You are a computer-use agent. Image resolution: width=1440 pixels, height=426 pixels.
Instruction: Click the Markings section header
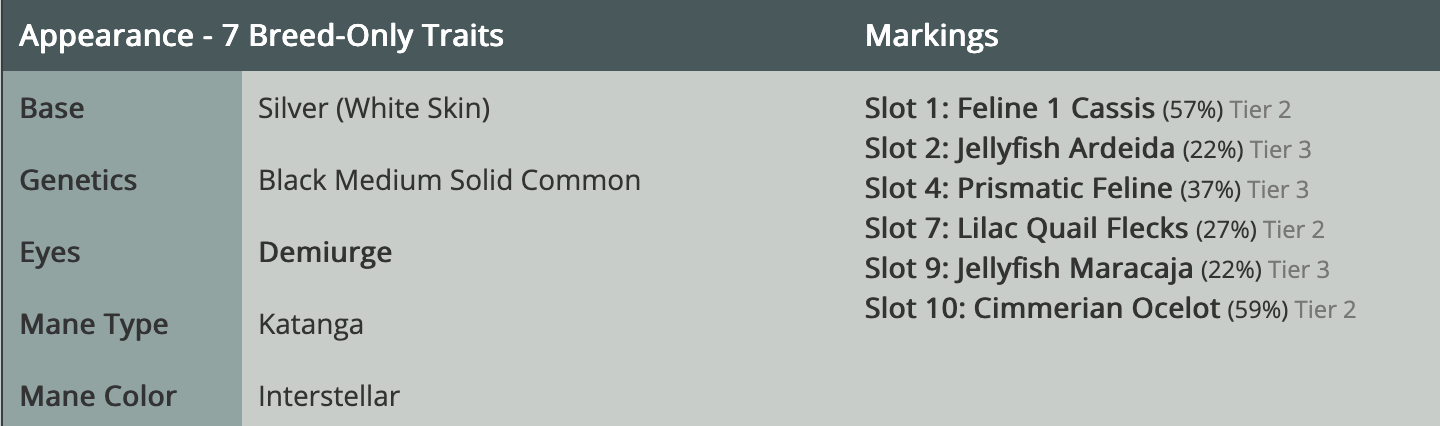(x=931, y=36)
